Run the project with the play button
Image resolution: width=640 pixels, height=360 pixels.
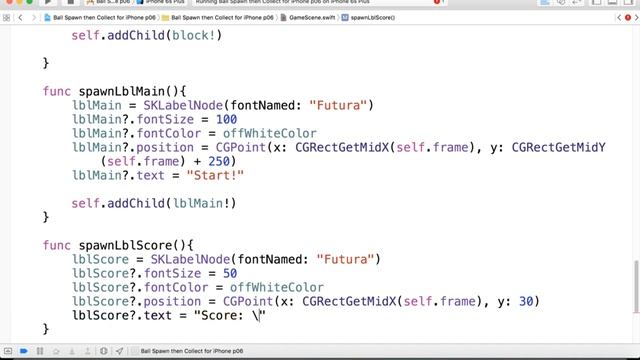[x=48, y=2]
